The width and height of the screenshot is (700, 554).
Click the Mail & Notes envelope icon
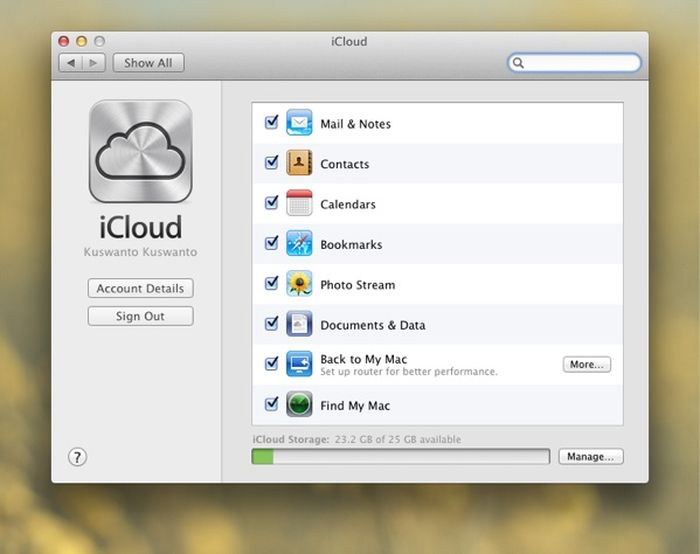point(299,122)
